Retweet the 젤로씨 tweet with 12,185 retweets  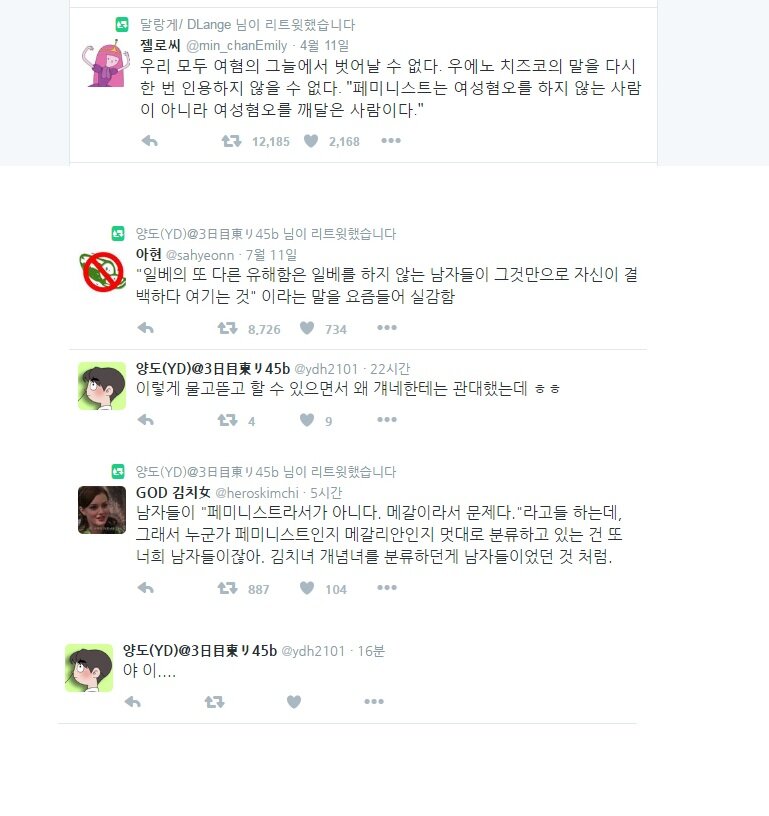pos(231,141)
